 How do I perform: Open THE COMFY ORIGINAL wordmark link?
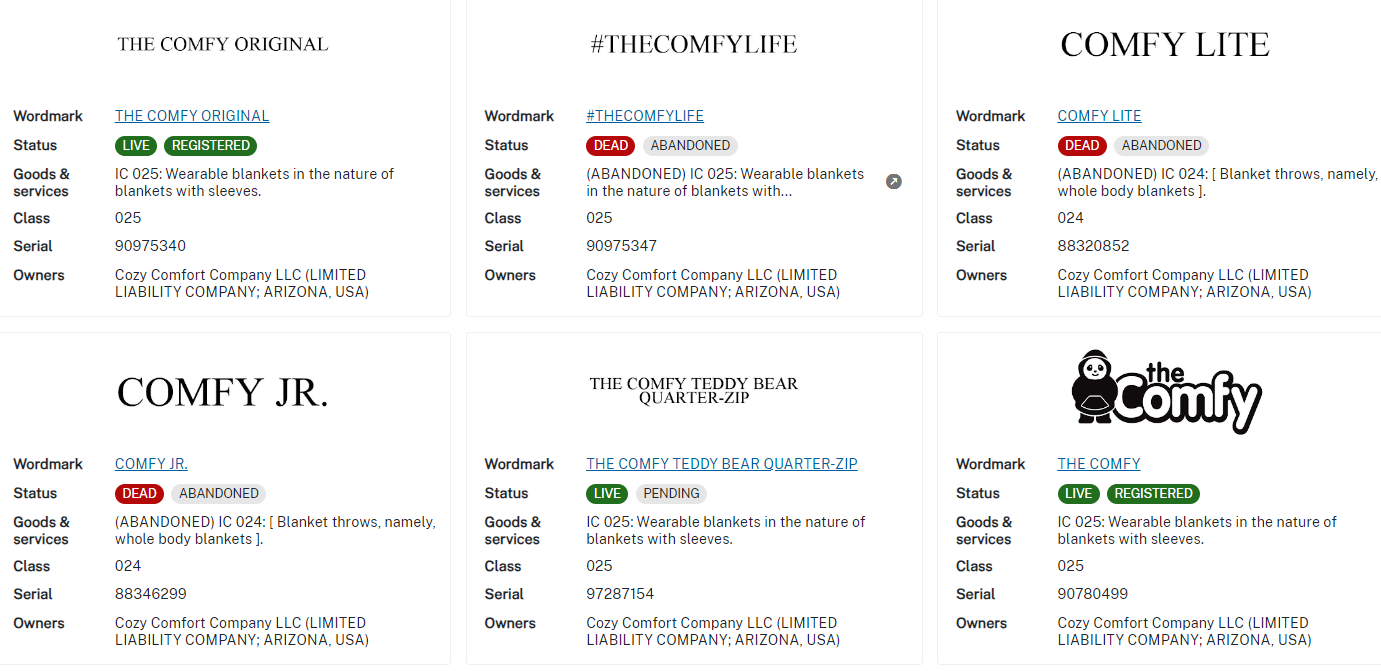click(x=192, y=116)
